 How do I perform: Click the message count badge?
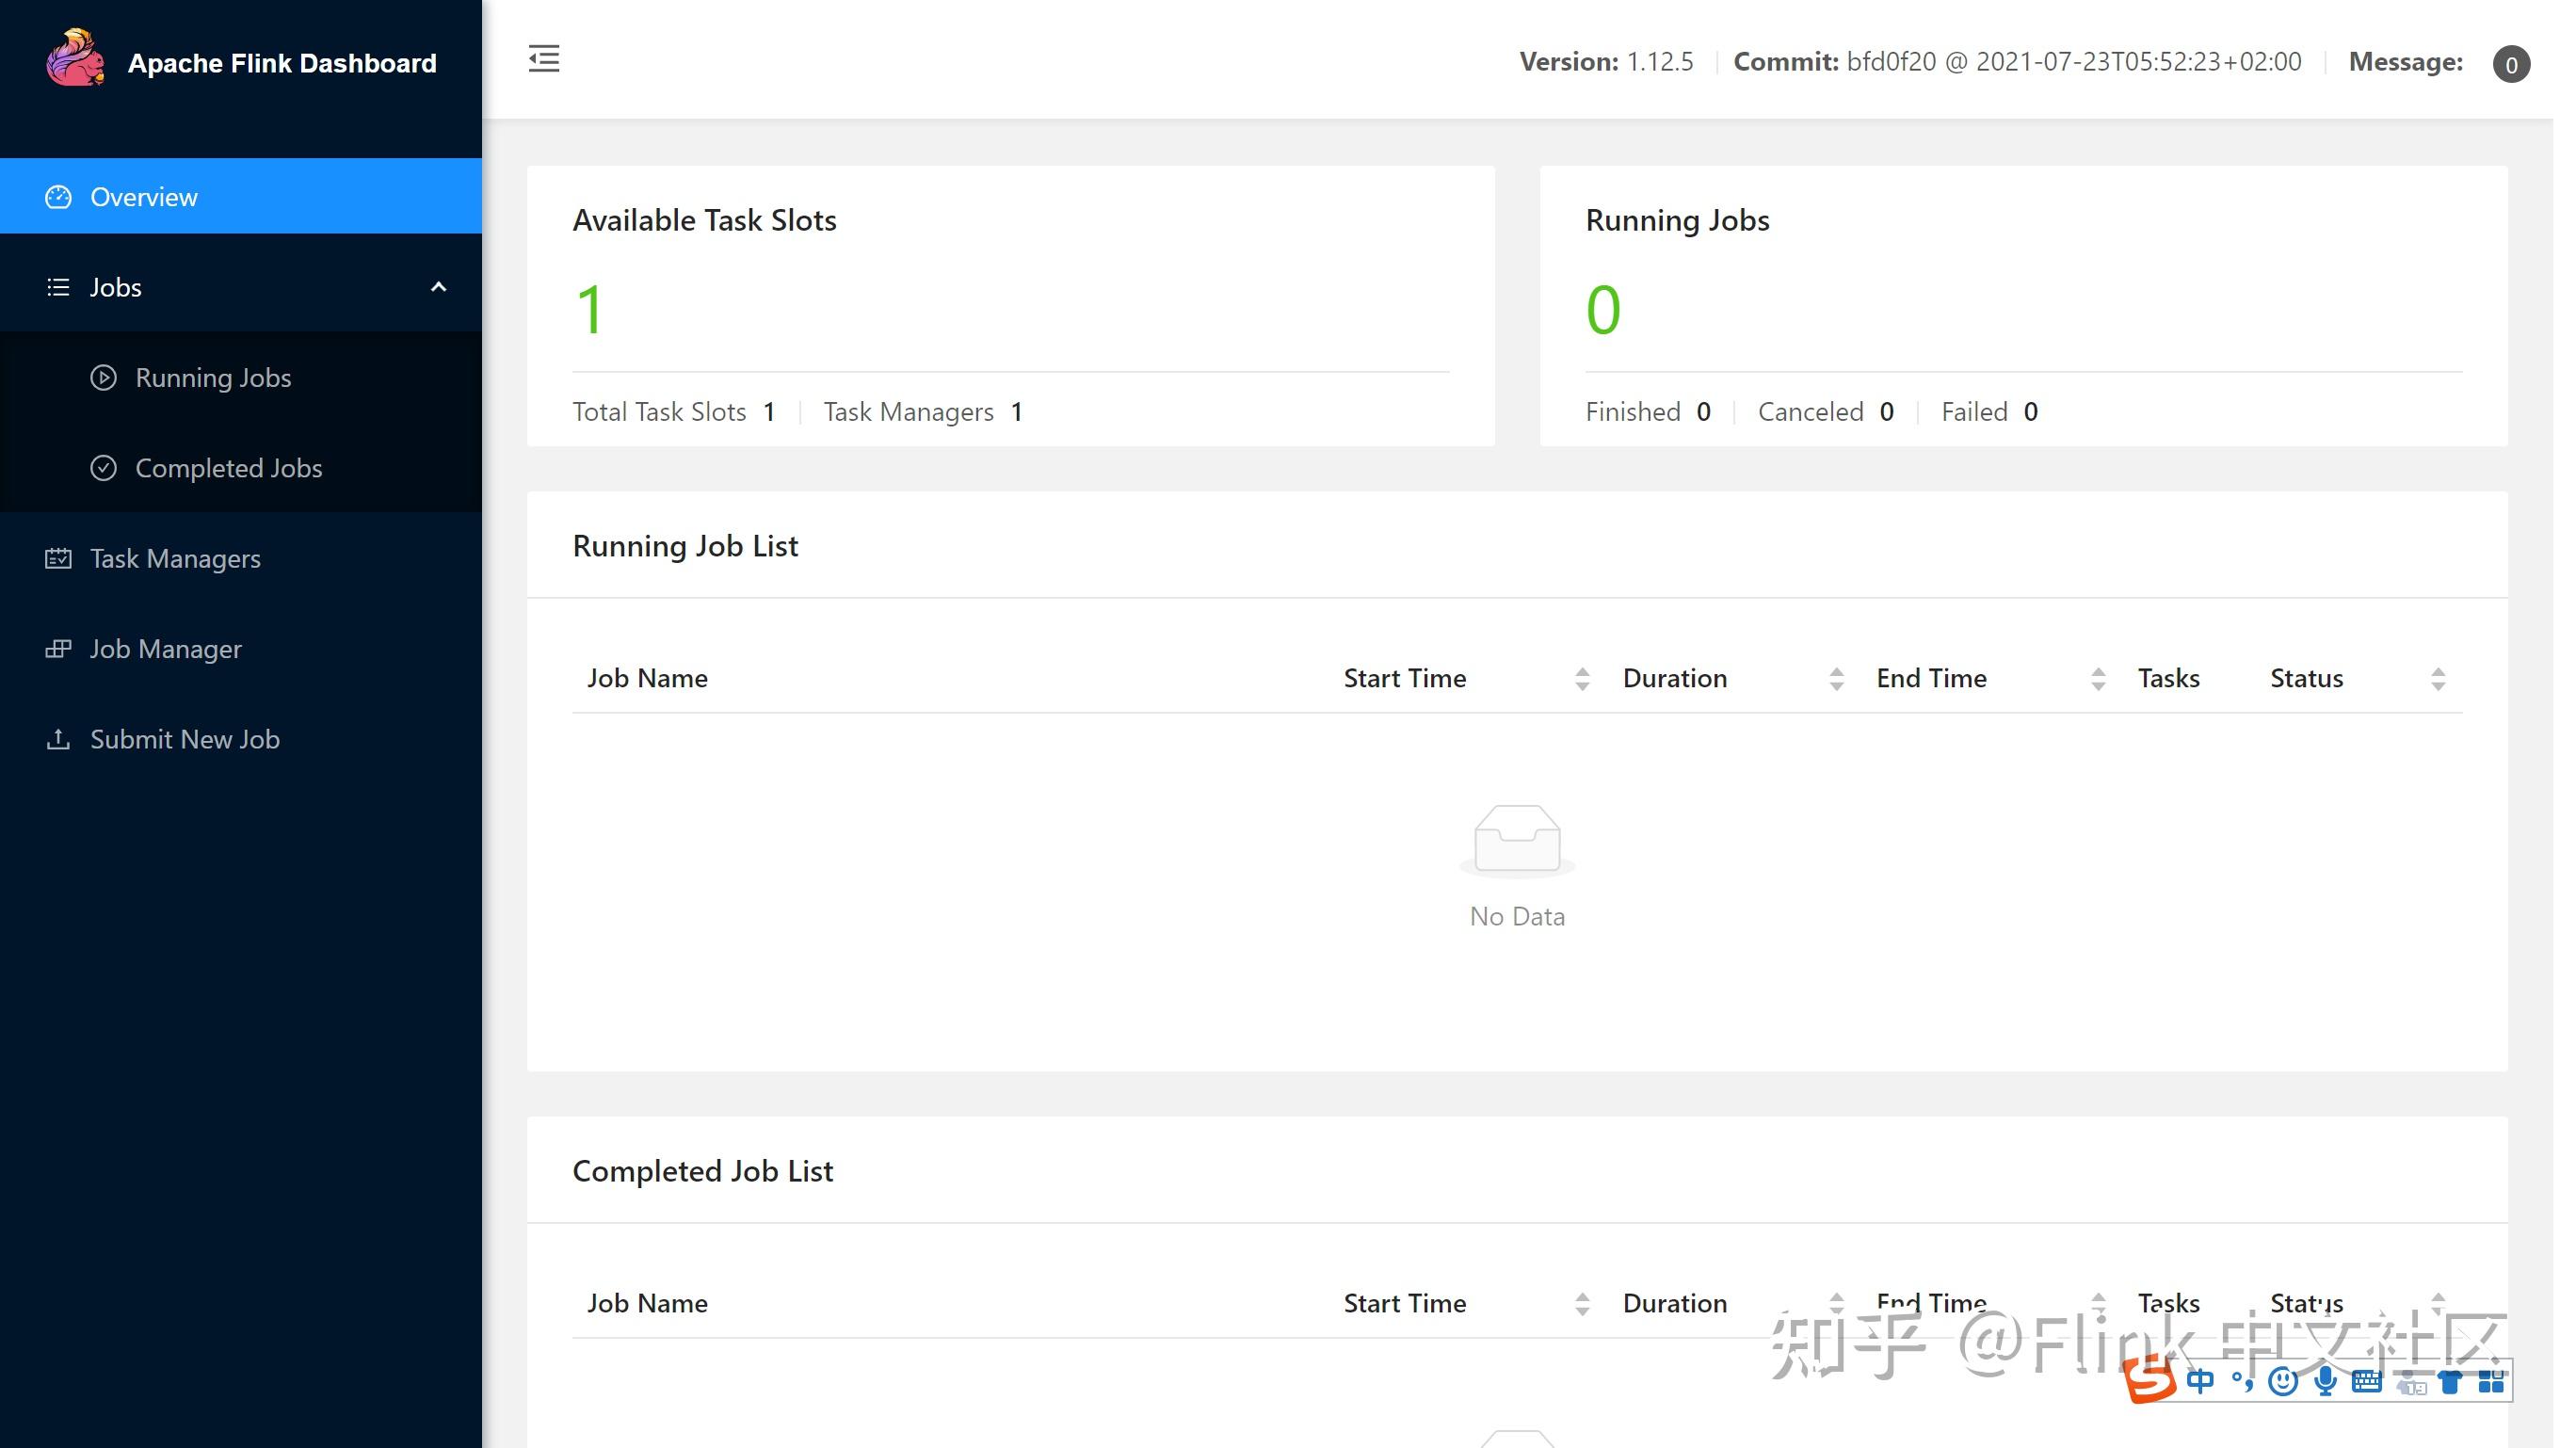click(2510, 64)
